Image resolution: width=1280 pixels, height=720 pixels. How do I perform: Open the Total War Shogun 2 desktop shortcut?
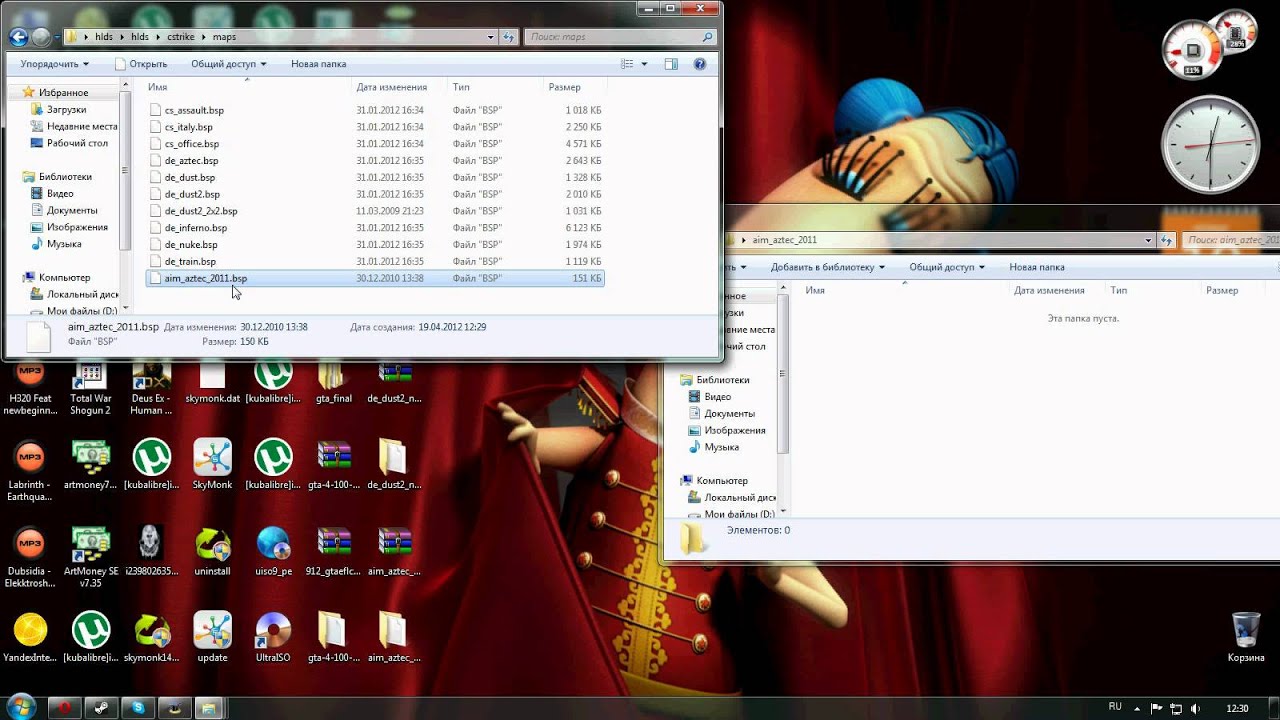91,390
